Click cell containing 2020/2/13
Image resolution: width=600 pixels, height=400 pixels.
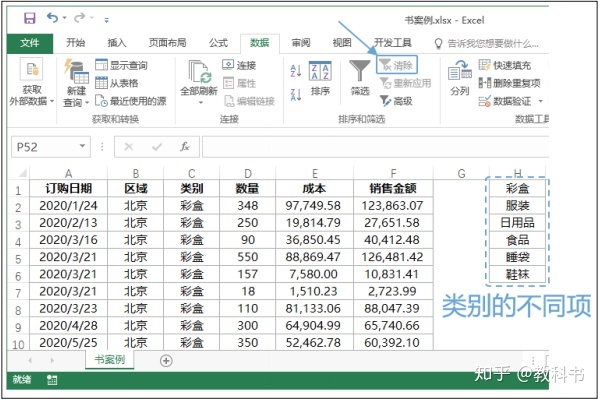[68, 223]
